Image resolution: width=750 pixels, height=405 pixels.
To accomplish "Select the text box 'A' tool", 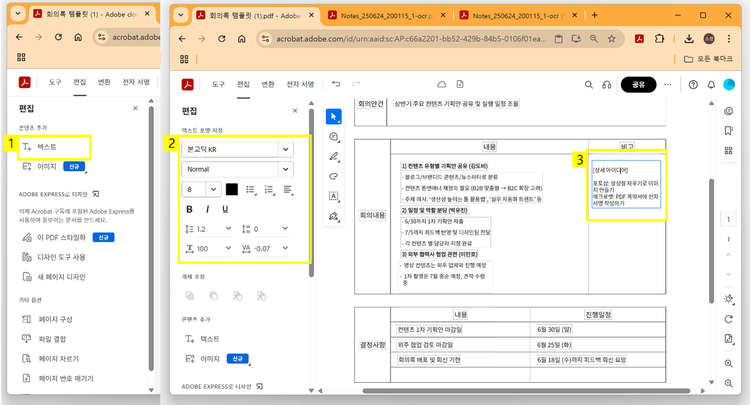I will pyautogui.click(x=334, y=196).
